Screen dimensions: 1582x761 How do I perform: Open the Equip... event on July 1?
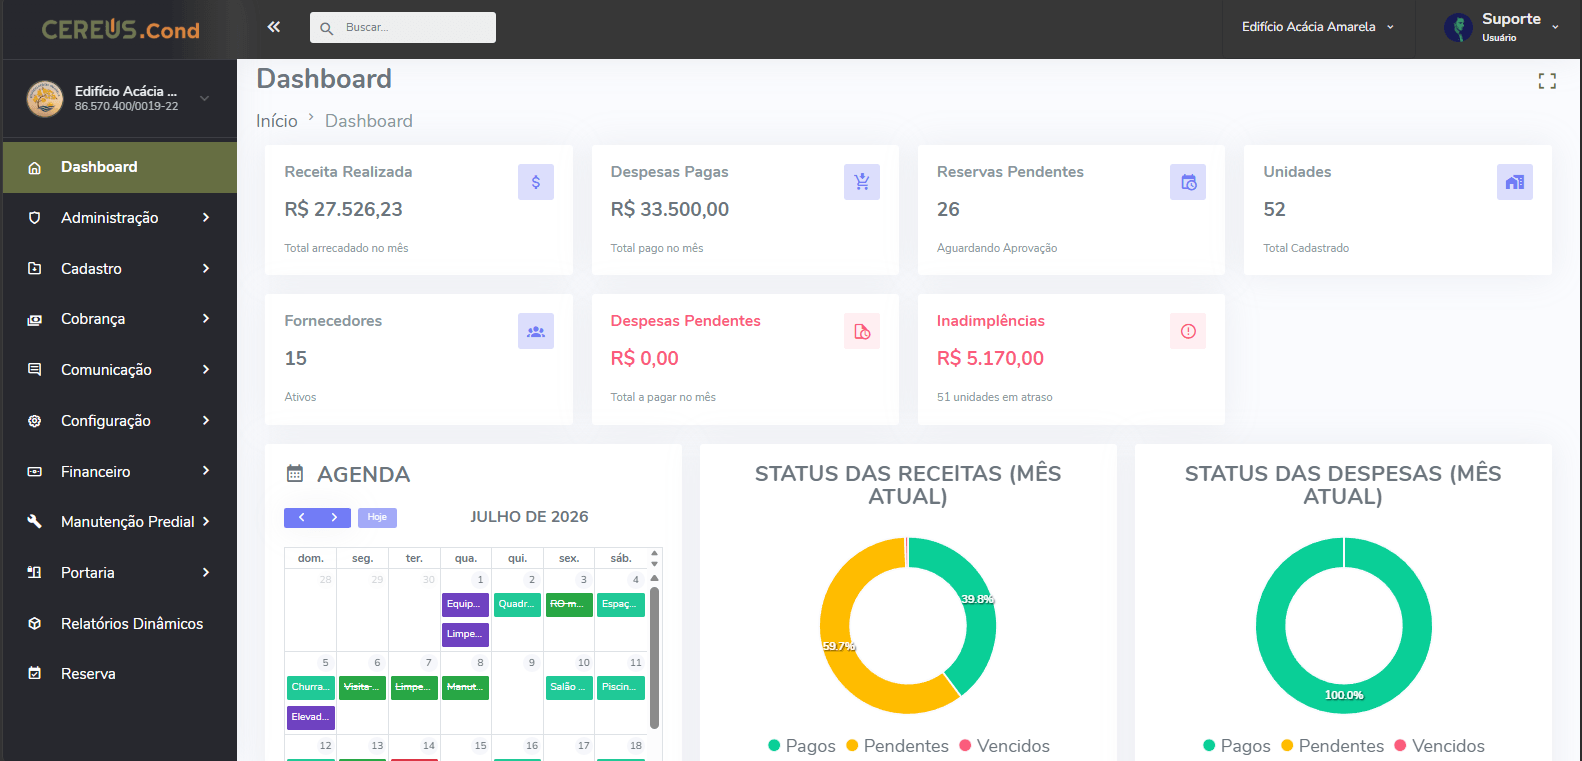coord(465,604)
